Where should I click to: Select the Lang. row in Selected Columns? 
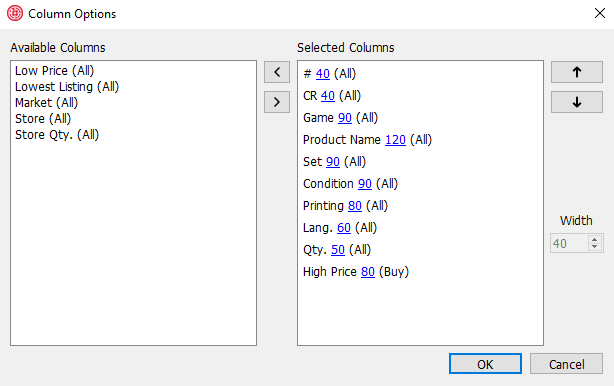pos(420,227)
